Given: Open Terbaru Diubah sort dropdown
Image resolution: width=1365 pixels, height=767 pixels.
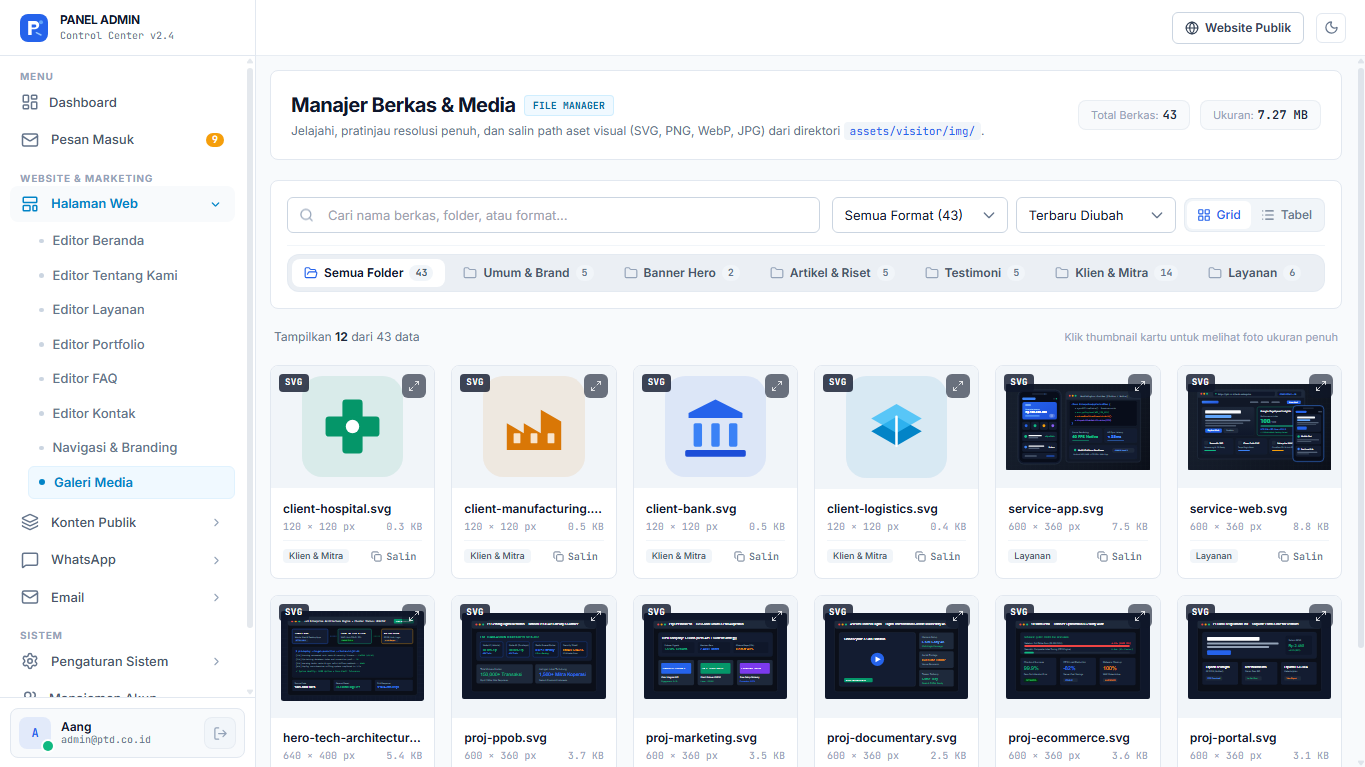Looking at the screenshot, I should click(1095, 215).
